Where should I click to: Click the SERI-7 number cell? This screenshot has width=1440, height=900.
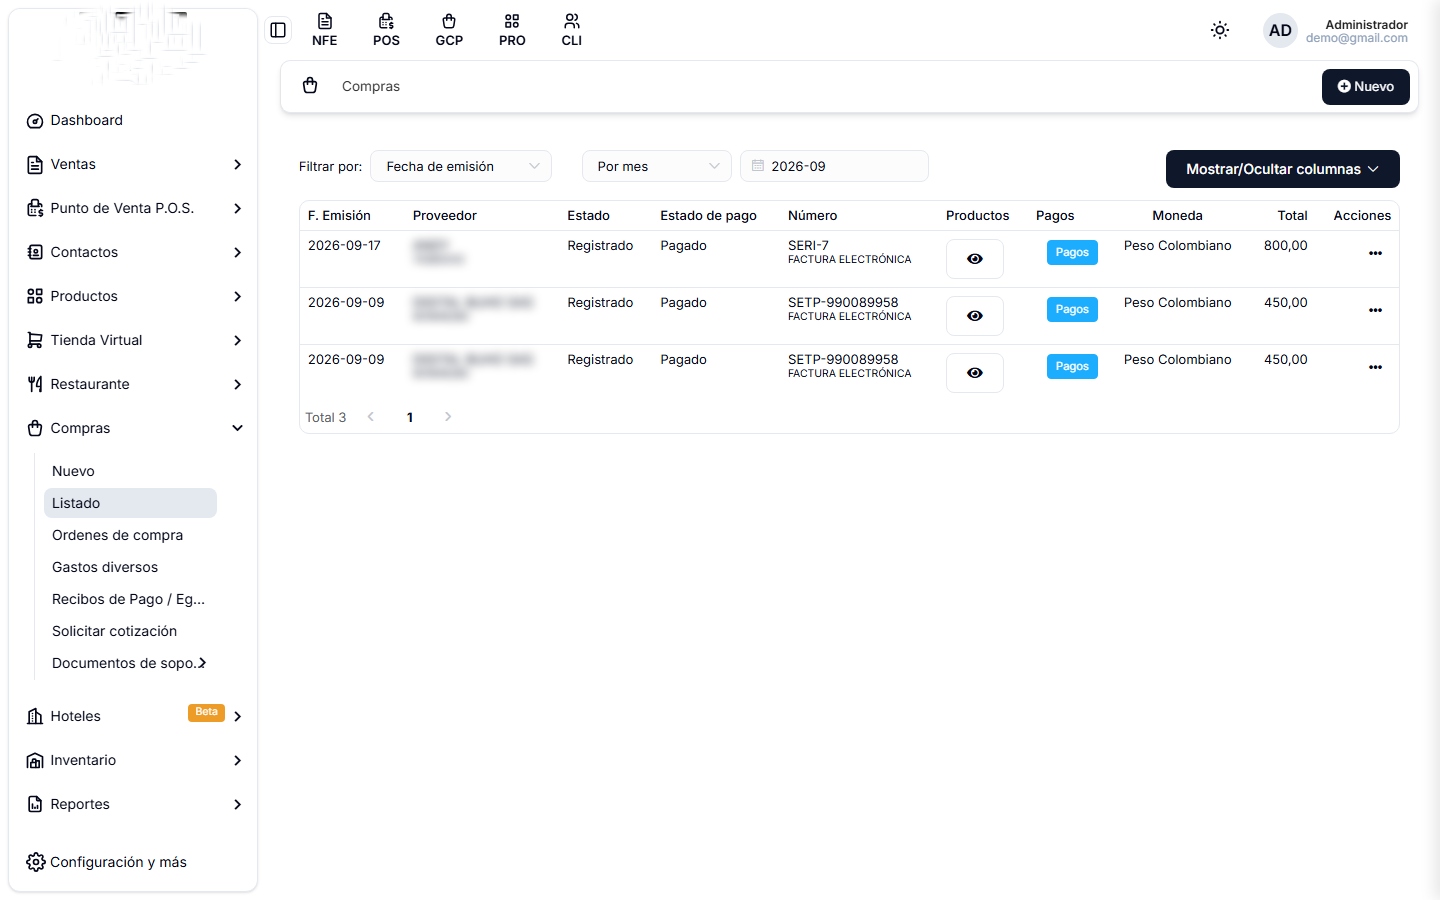[808, 245]
